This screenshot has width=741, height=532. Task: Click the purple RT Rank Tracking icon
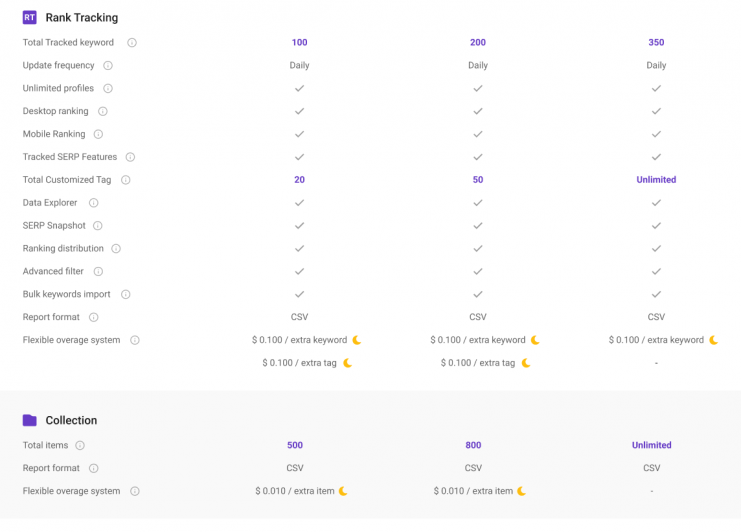pyautogui.click(x=29, y=17)
